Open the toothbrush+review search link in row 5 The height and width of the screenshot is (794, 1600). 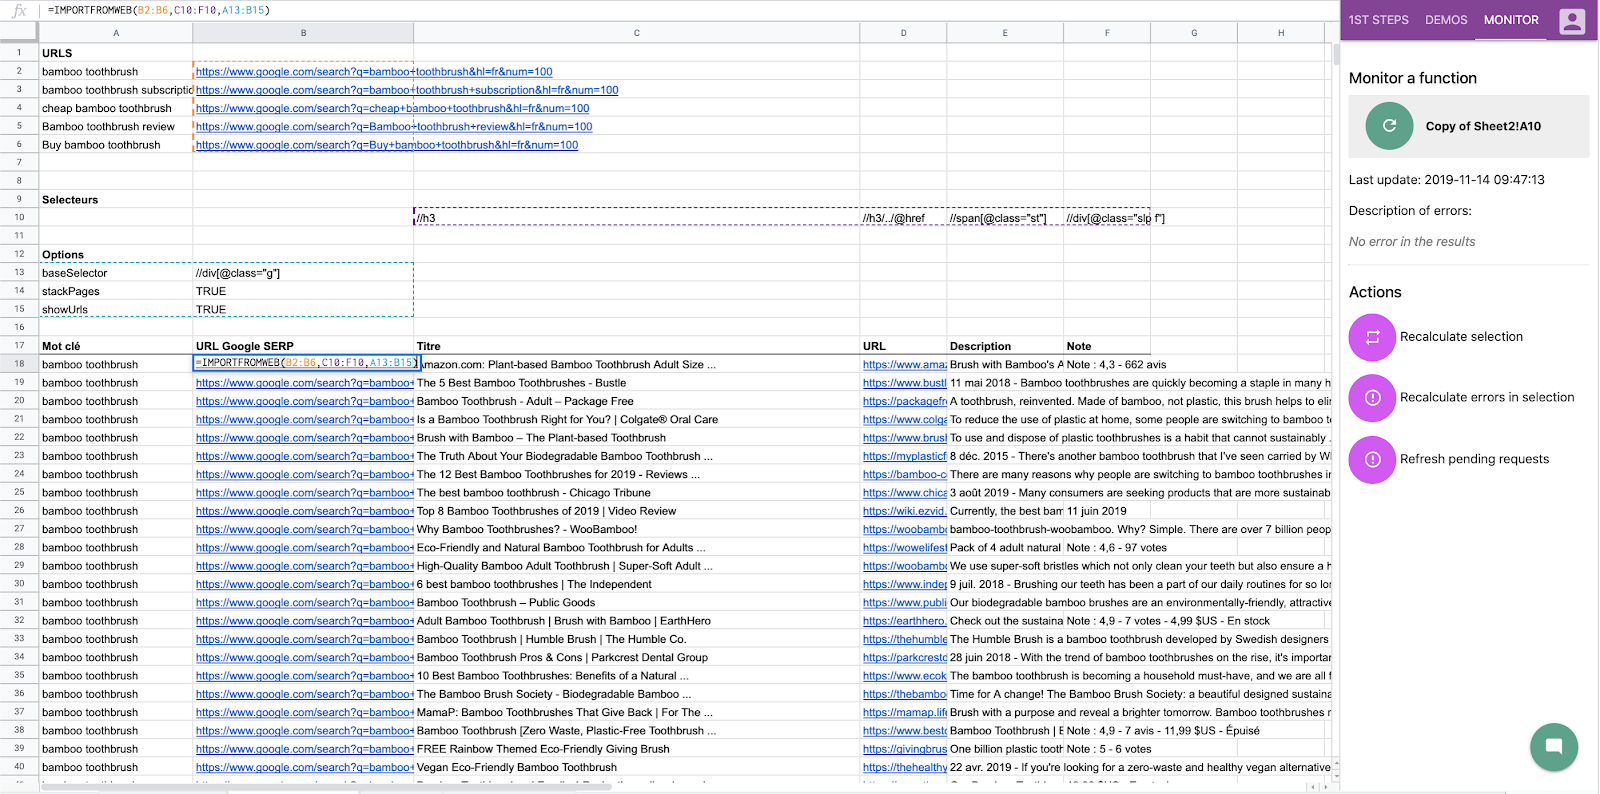[394, 127]
